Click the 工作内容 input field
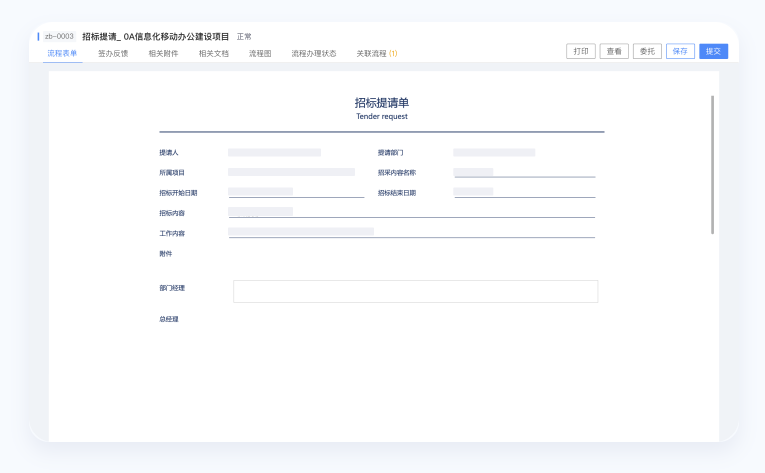 [x=410, y=232]
